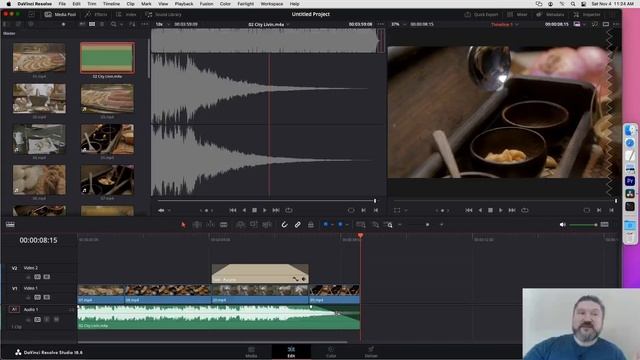Toggle timeline Snapping magnet icon

[x=284, y=224]
